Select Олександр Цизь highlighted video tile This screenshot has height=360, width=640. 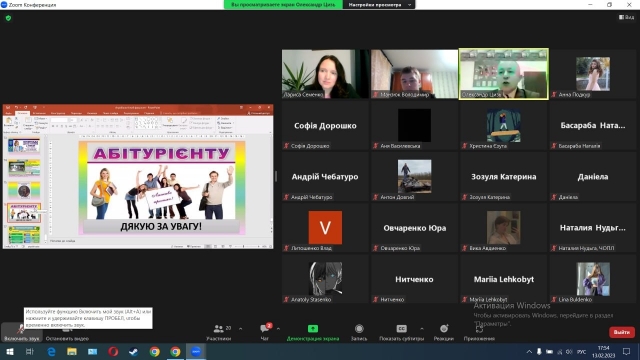(x=504, y=74)
